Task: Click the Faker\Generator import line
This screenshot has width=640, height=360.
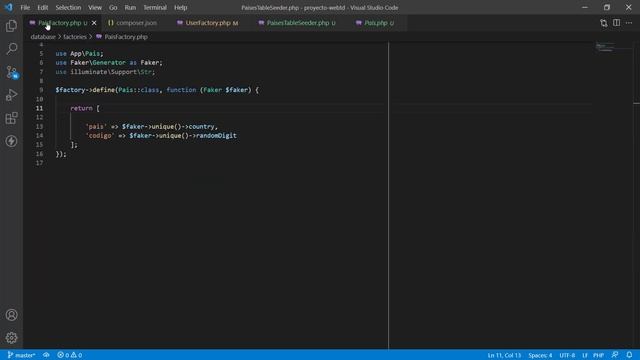Action: [x=109, y=62]
